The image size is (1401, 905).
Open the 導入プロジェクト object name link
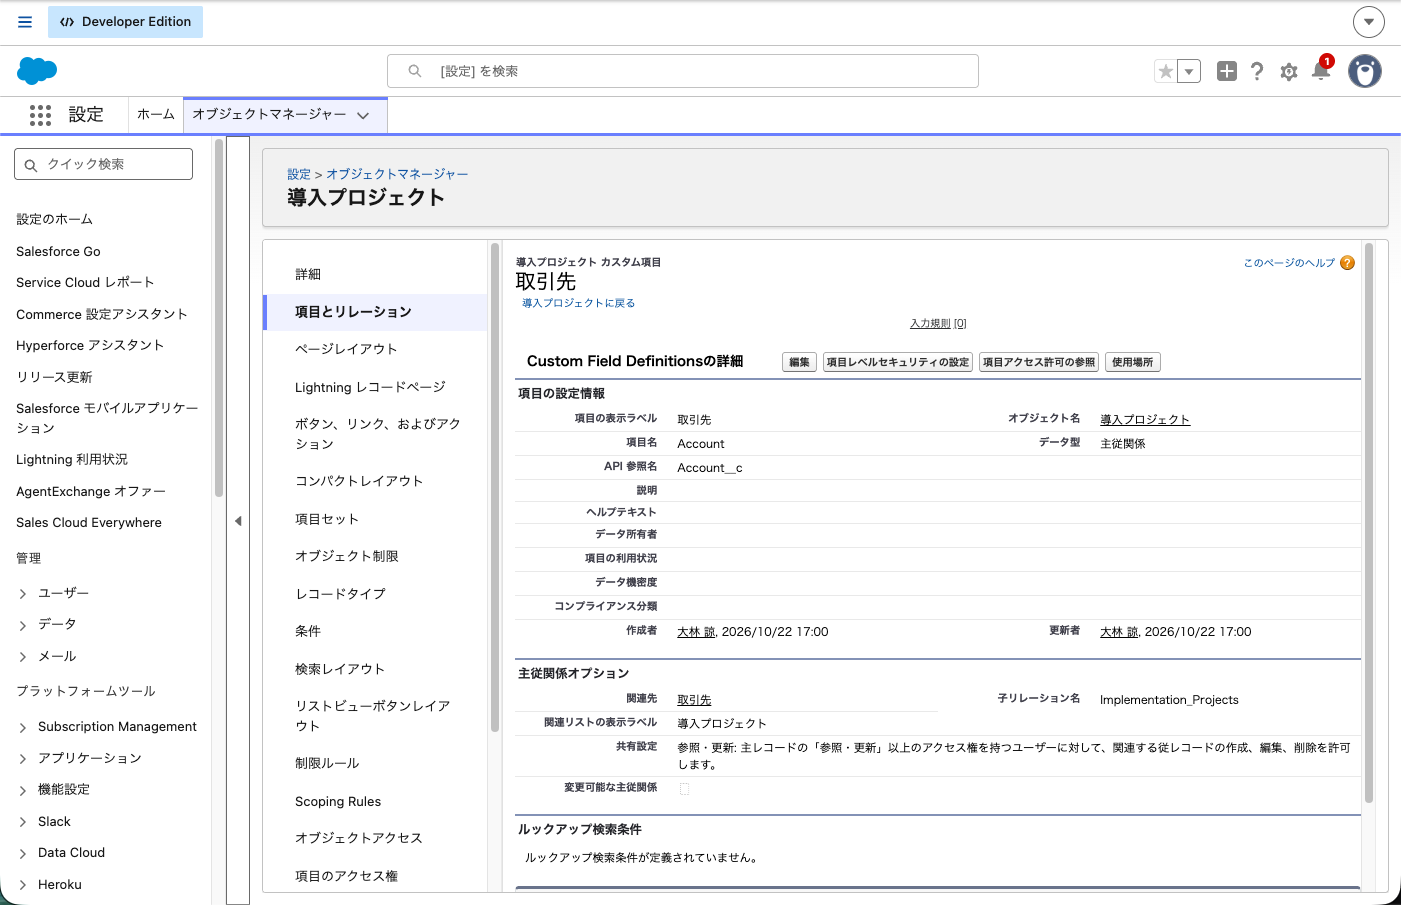point(1145,420)
